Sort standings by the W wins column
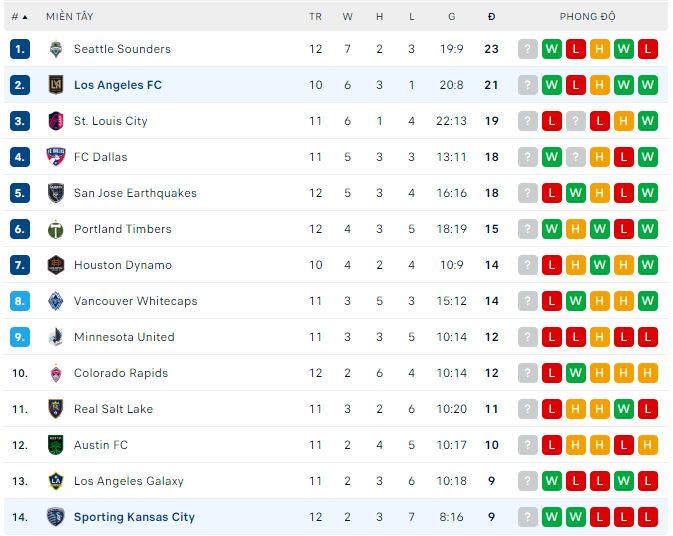 coord(347,17)
